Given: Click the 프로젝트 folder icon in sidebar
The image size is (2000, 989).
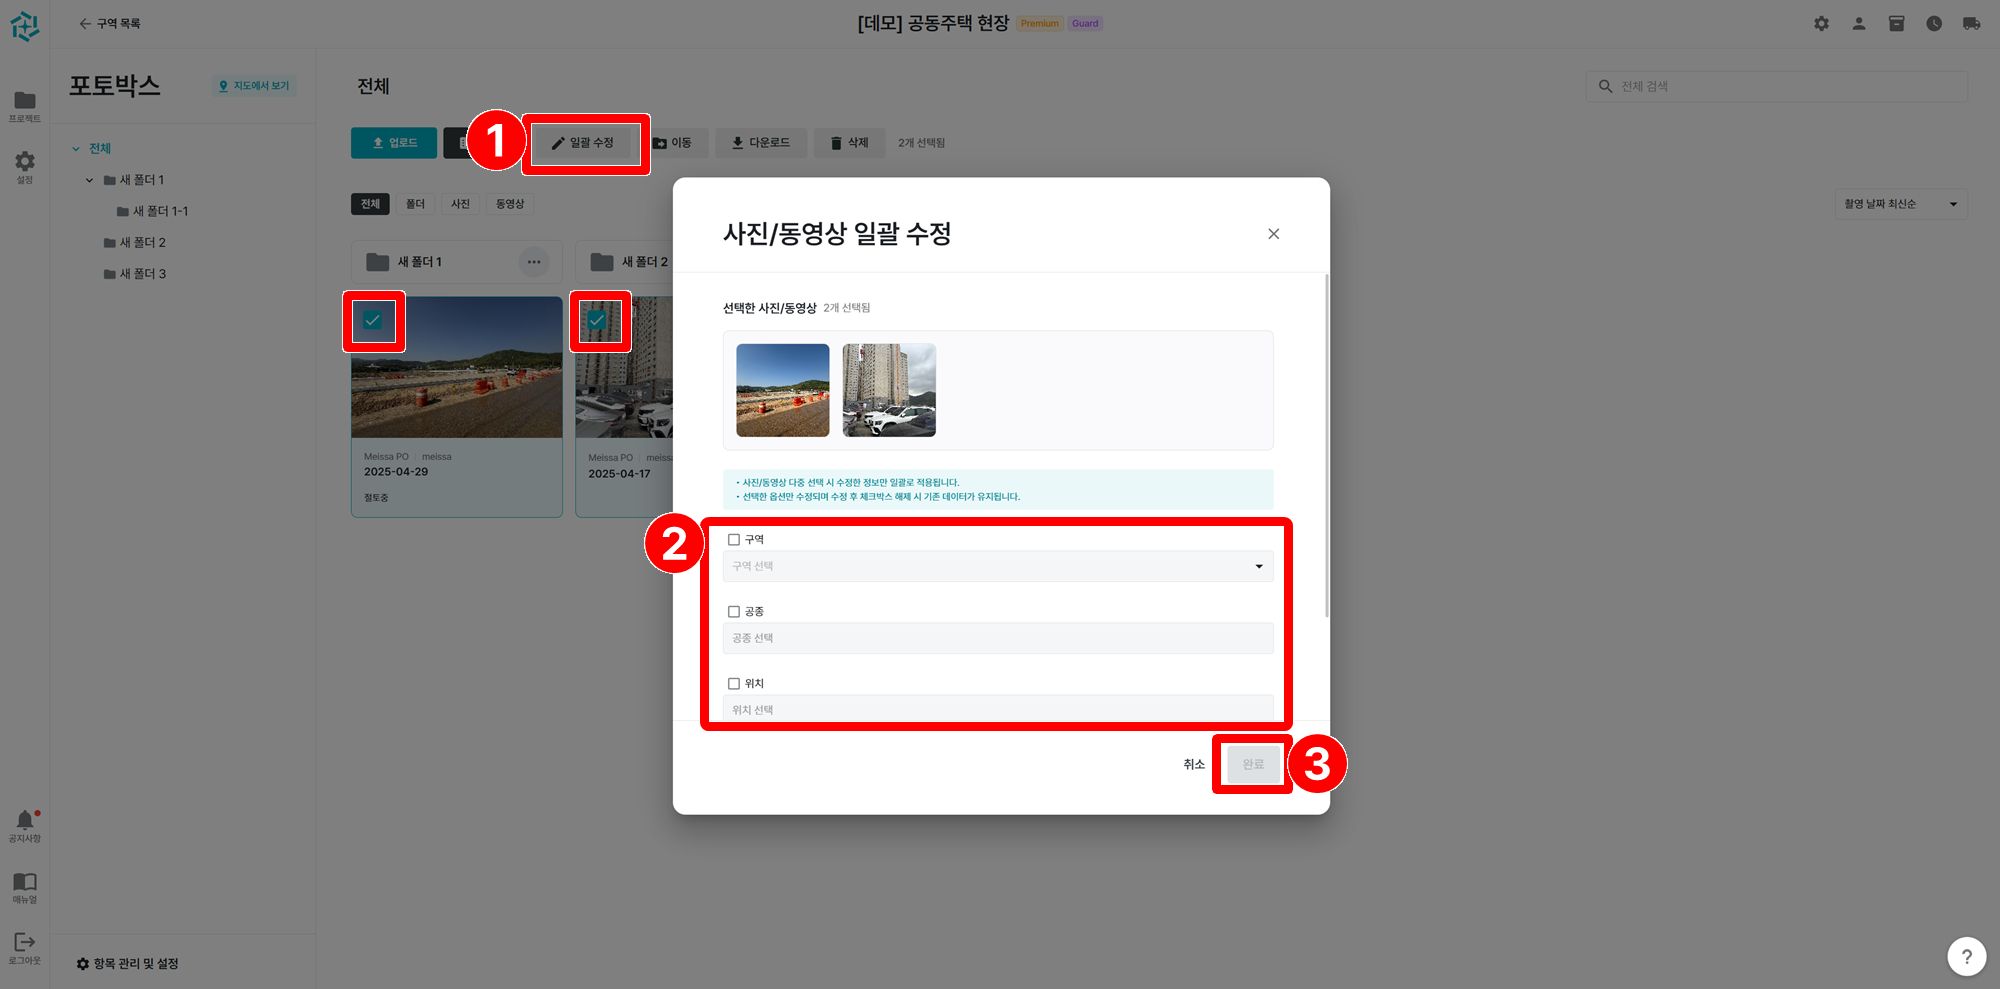Looking at the screenshot, I should coord(25,103).
